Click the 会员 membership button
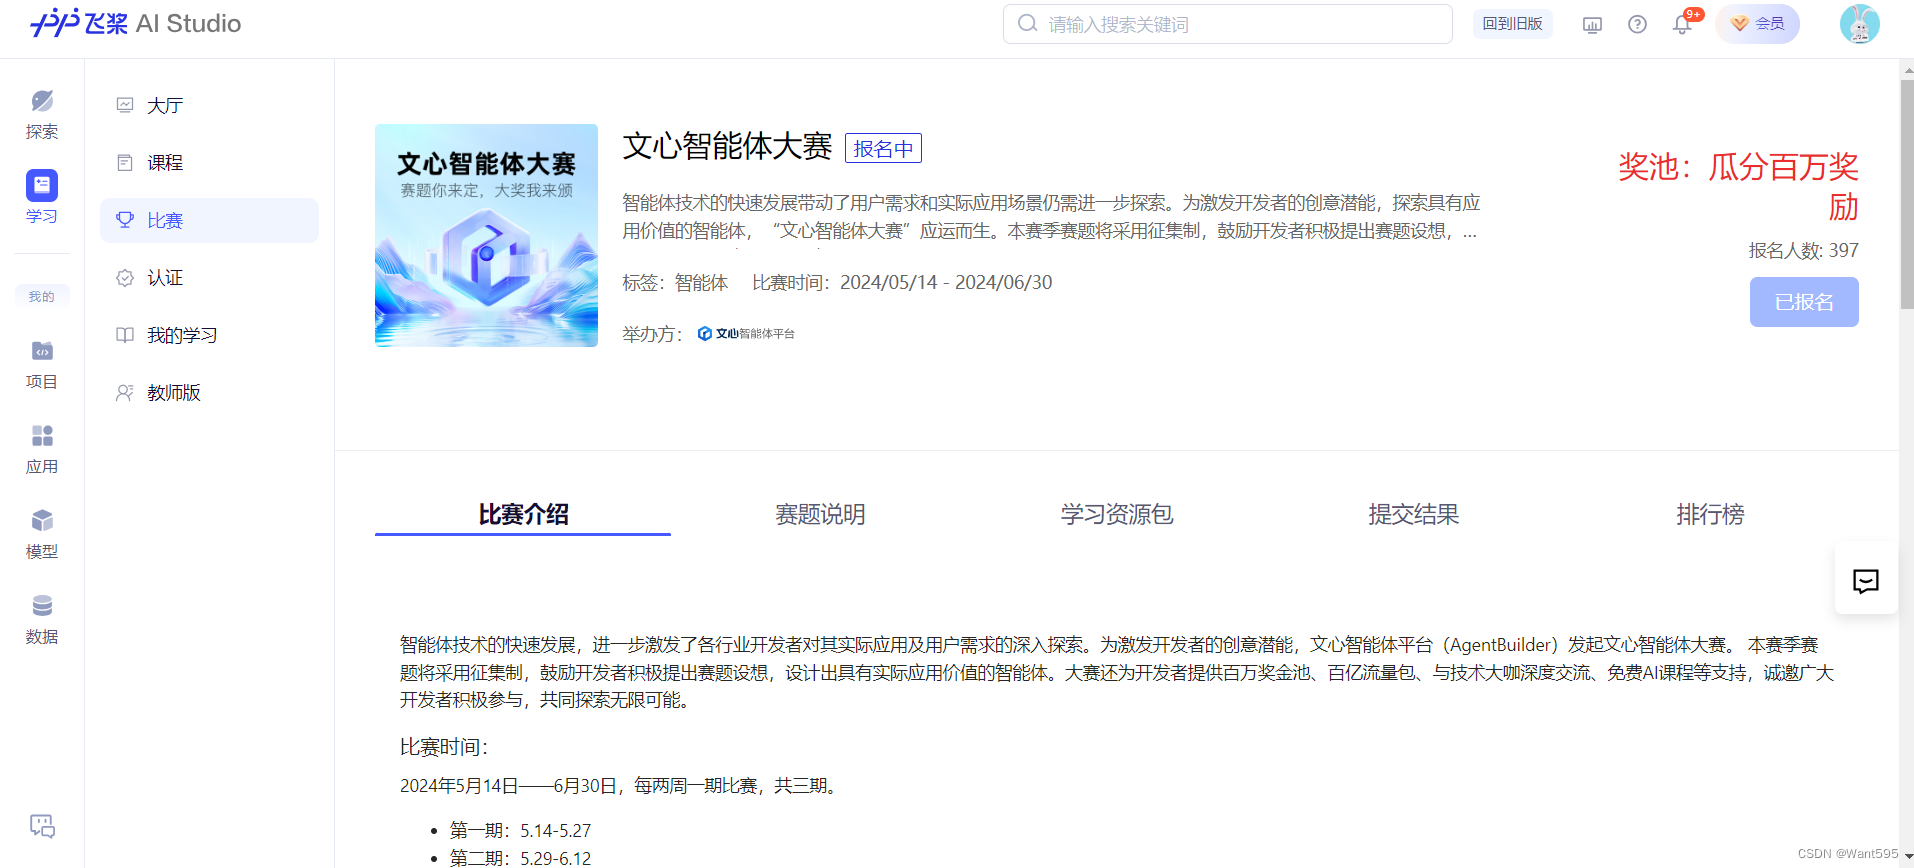The height and width of the screenshot is (868, 1914). pos(1758,24)
